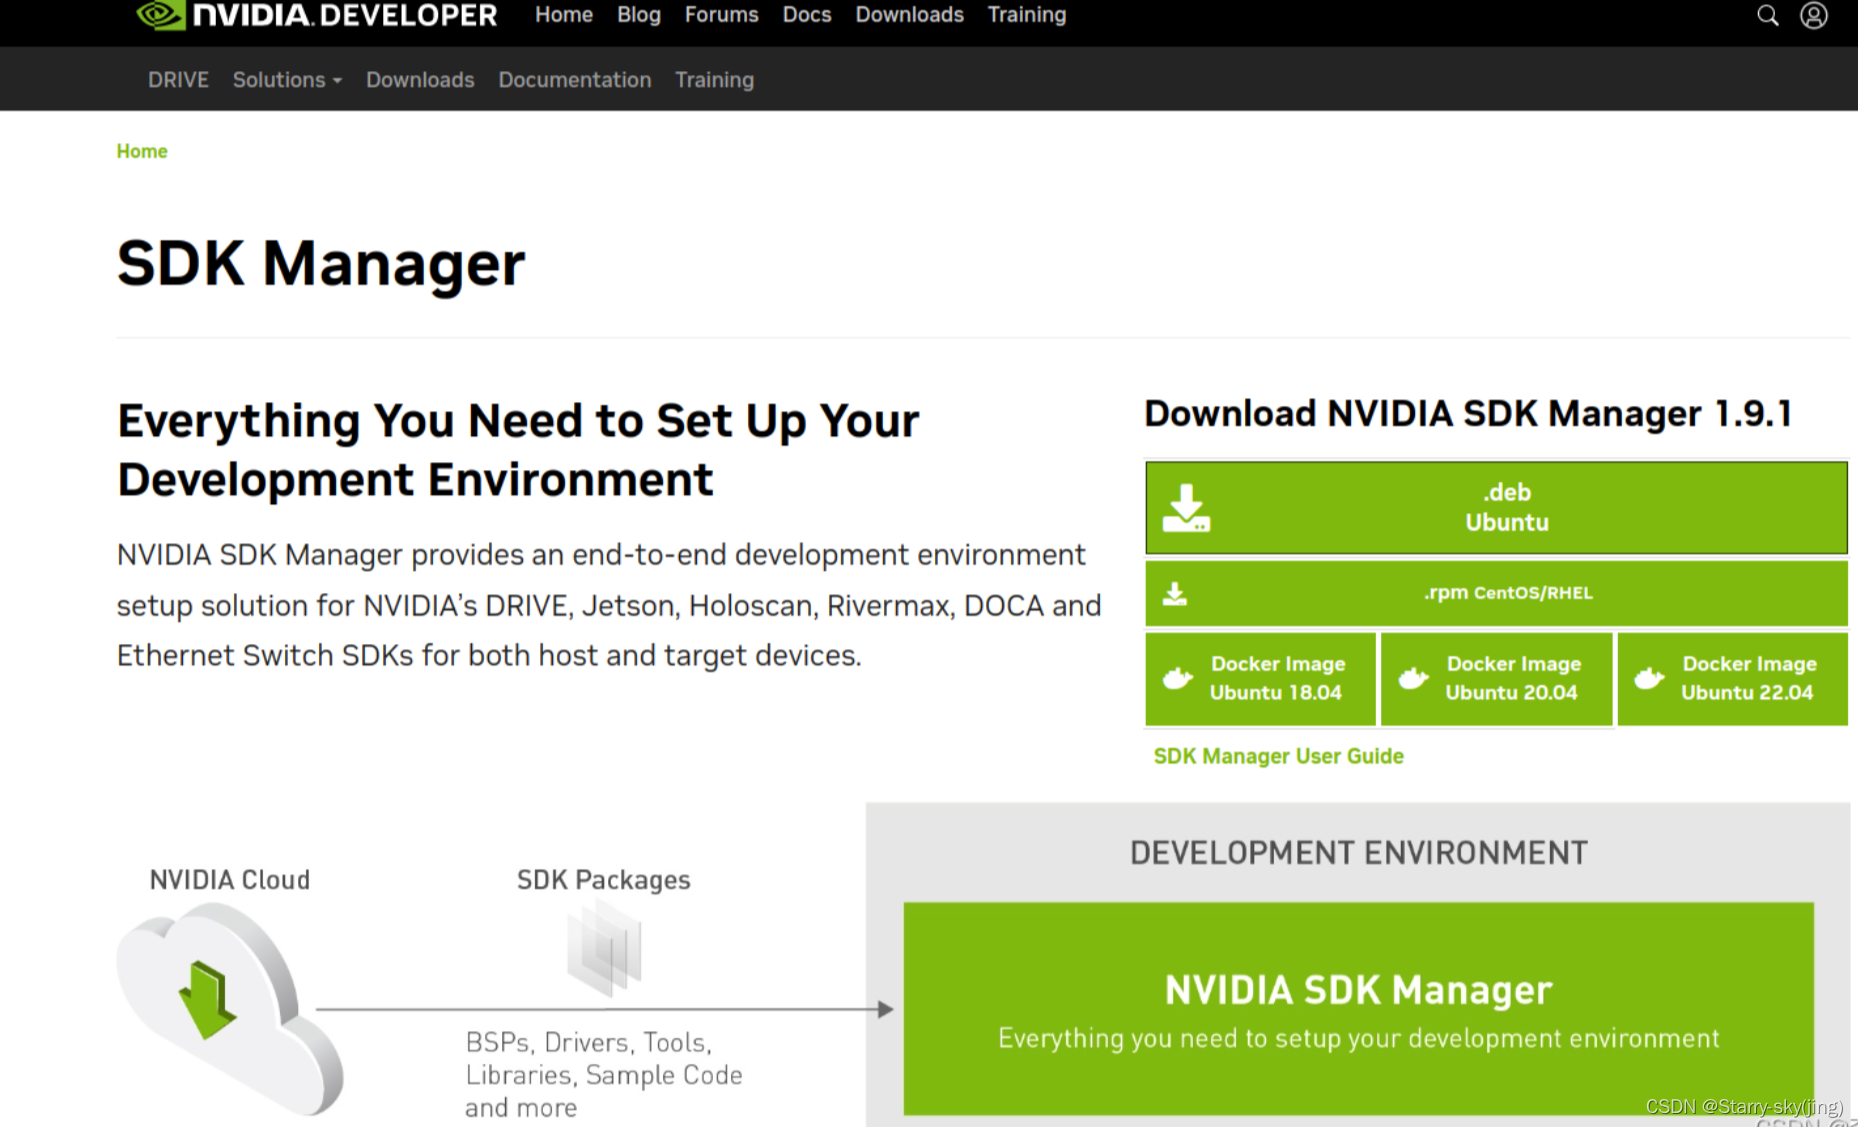Click Docker whale icon for Ubuntu 22.04
Image resolution: width=1858 pixels, height=1127 pixels.
tap(1649, 679)
